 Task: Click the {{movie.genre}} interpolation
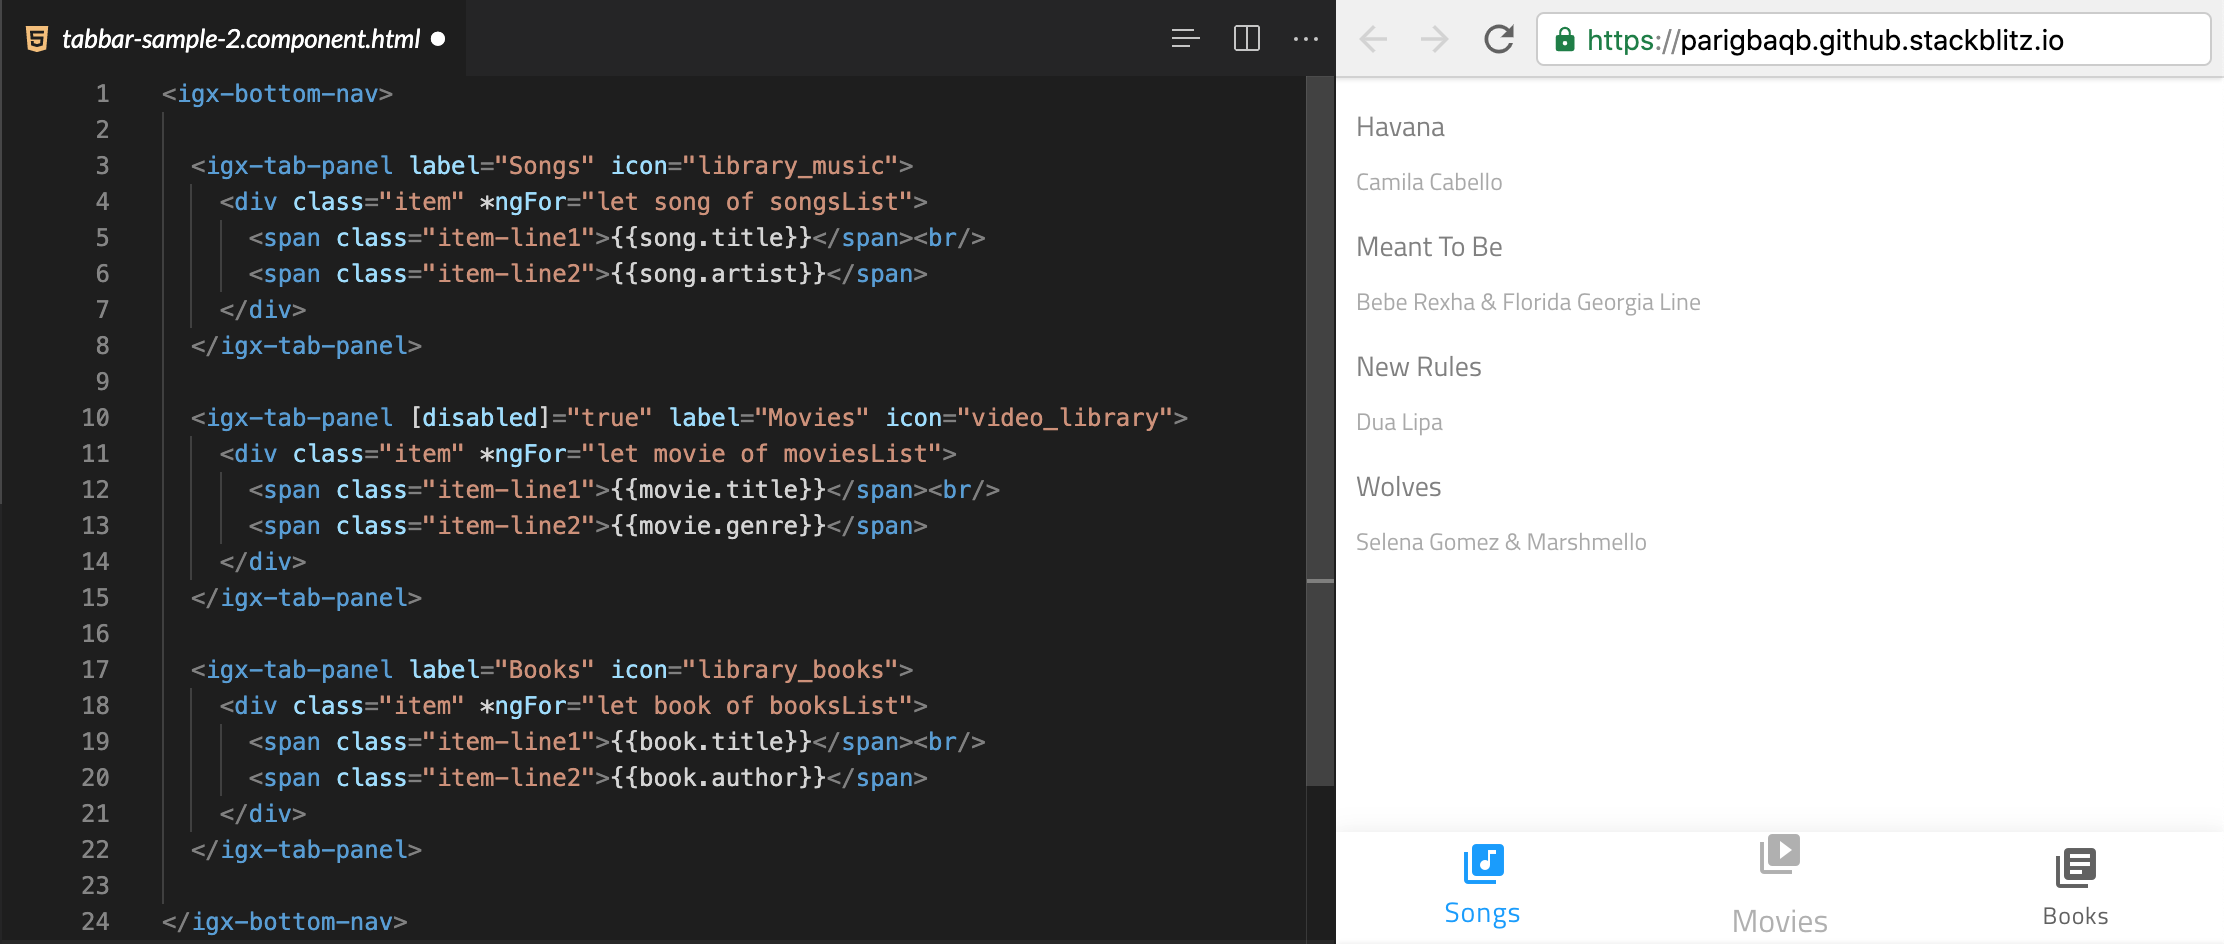click(718, 526)
